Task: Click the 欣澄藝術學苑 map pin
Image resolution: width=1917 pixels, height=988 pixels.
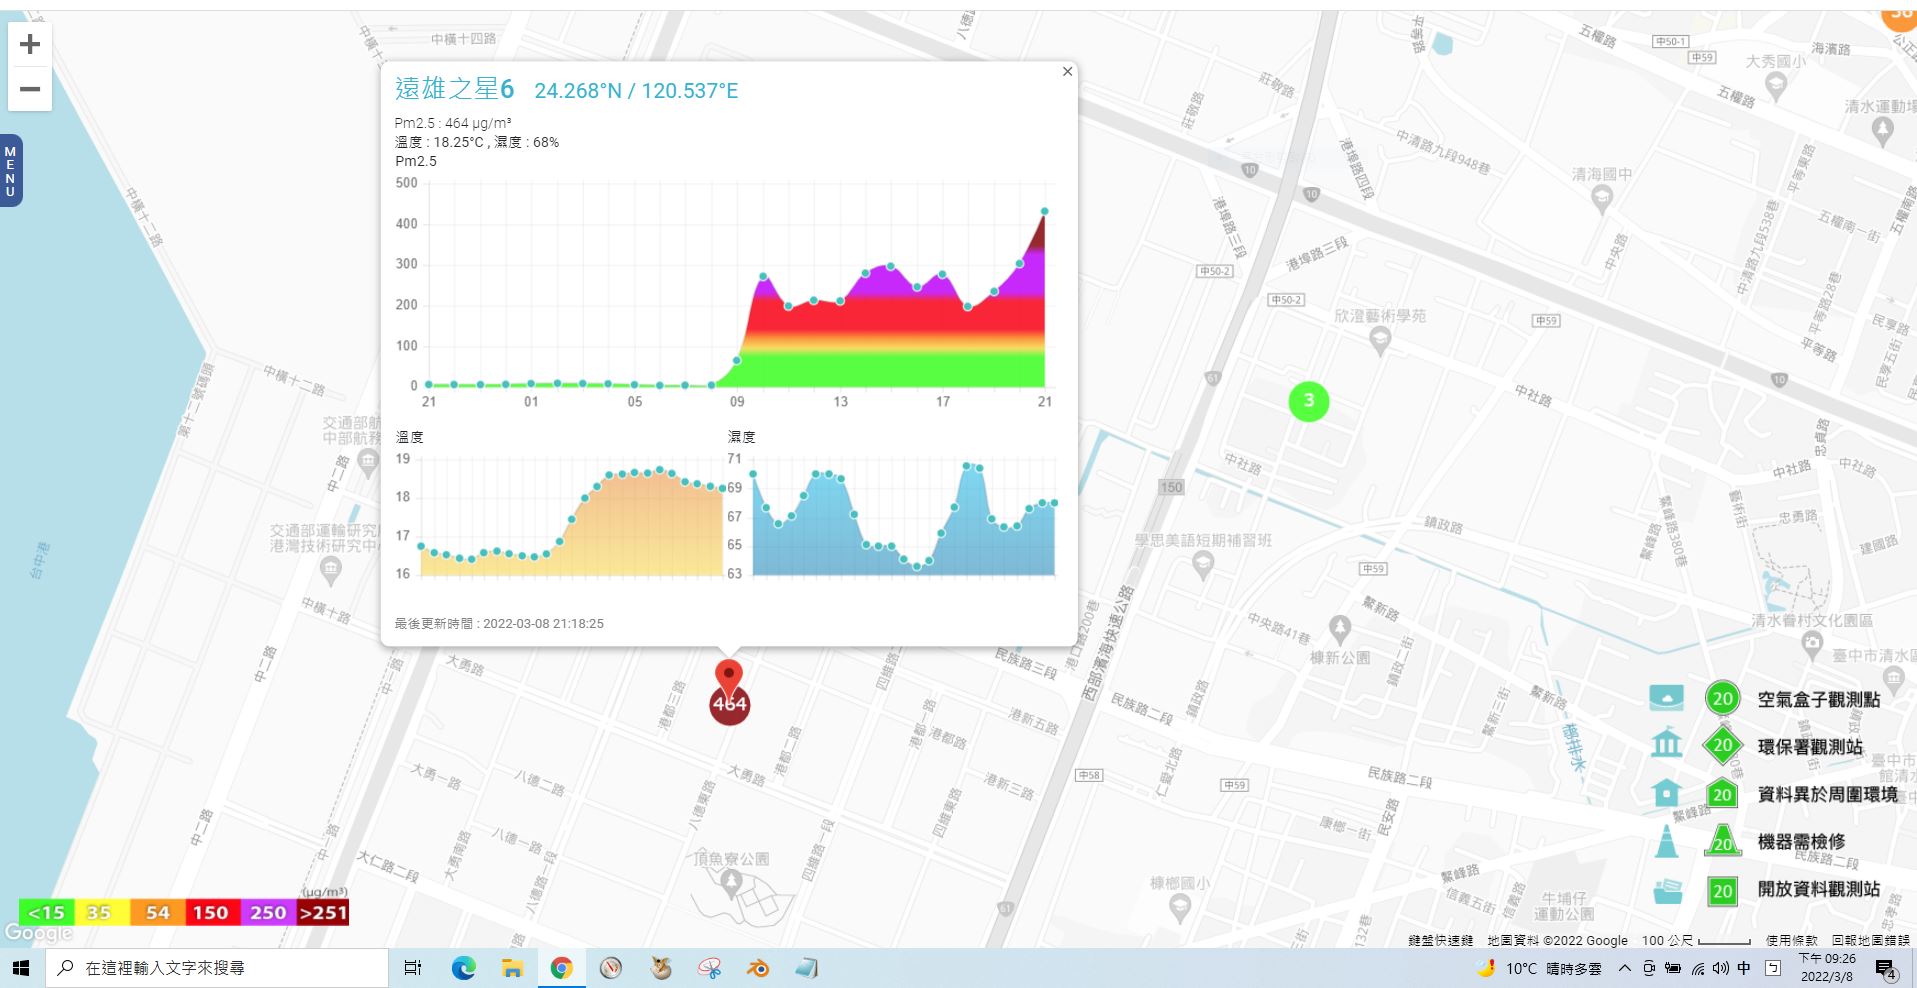Action: point(1380,341)
